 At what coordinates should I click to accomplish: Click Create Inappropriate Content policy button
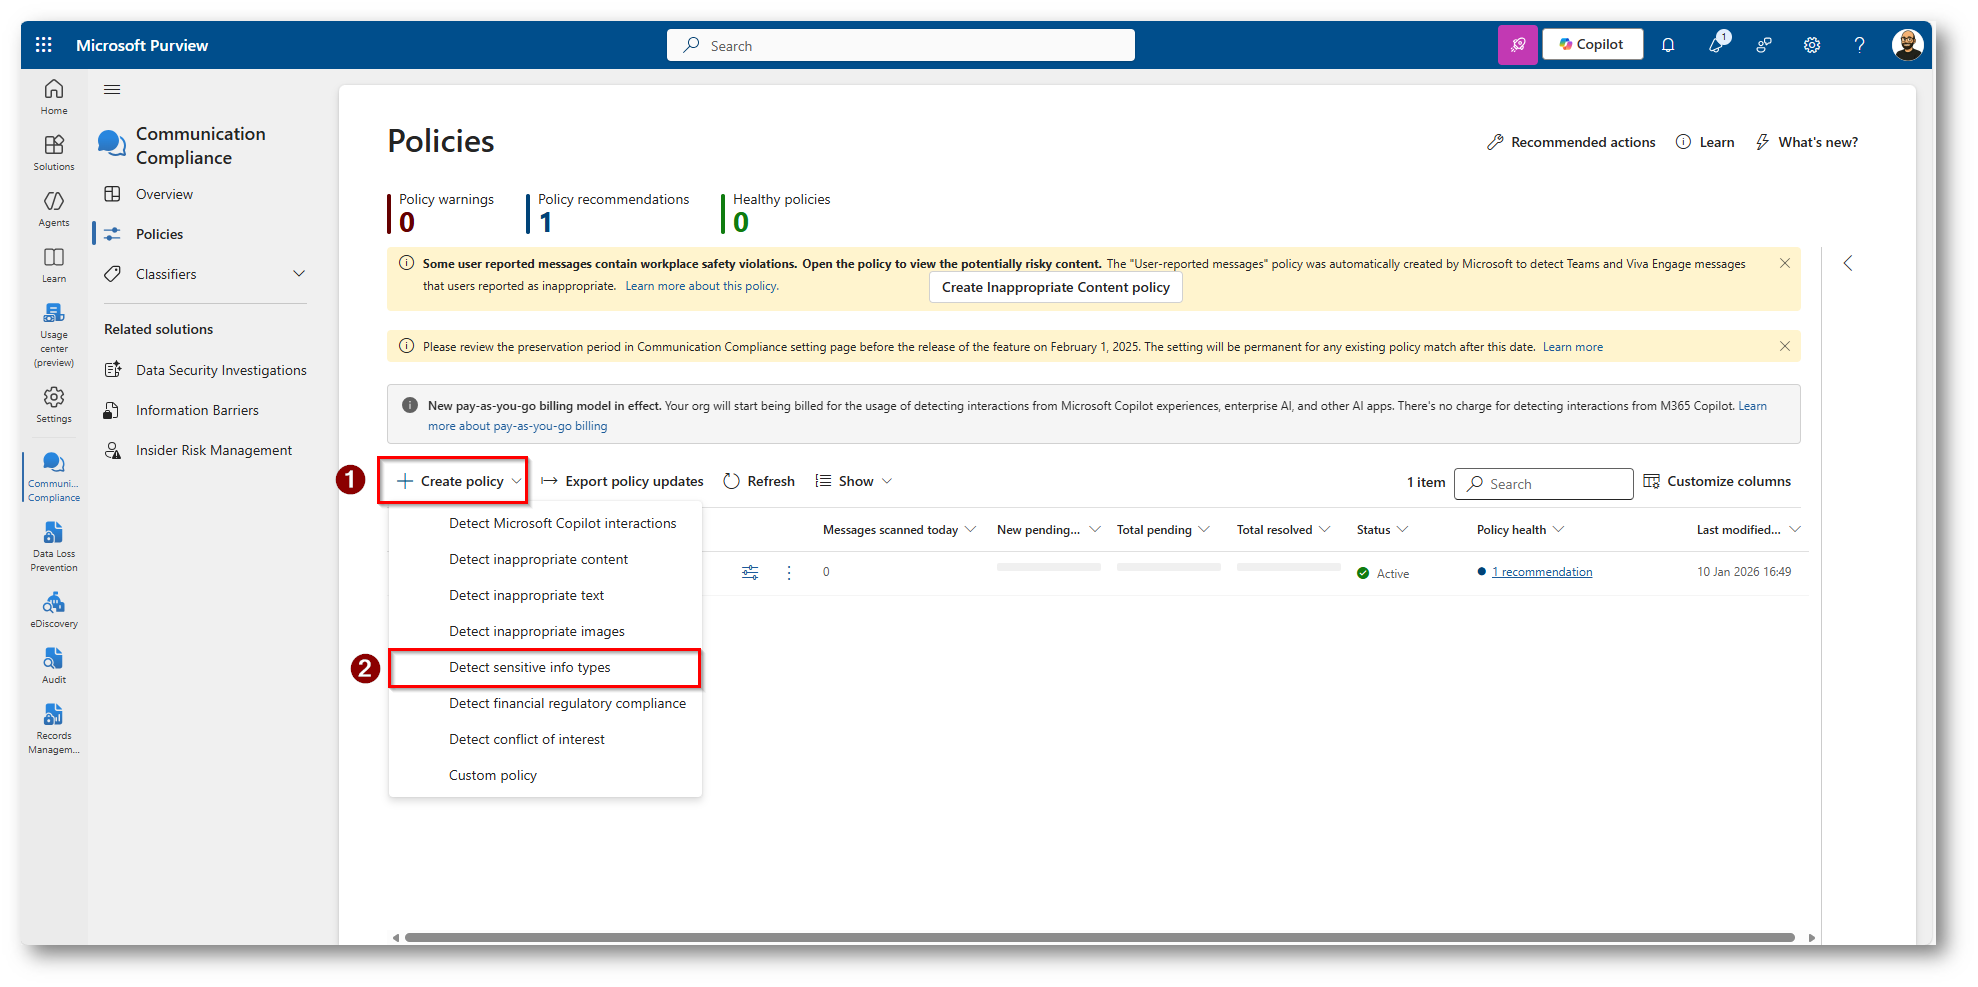click(x=1055, y=288)
